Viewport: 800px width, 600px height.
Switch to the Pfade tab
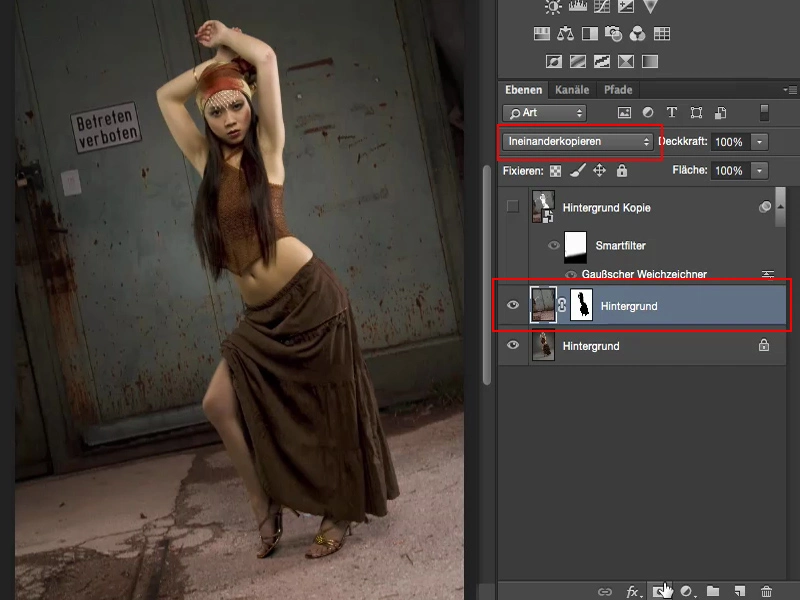tap(618, 89)
